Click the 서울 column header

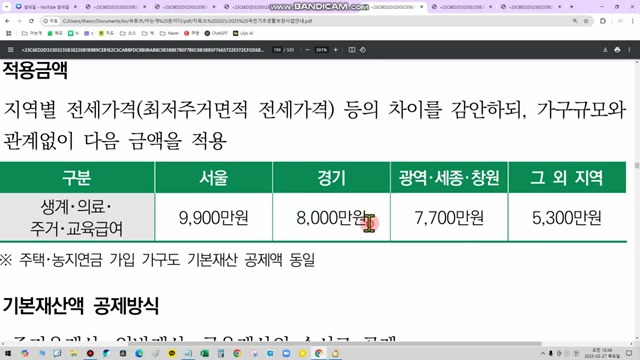(x=213, y=178)
